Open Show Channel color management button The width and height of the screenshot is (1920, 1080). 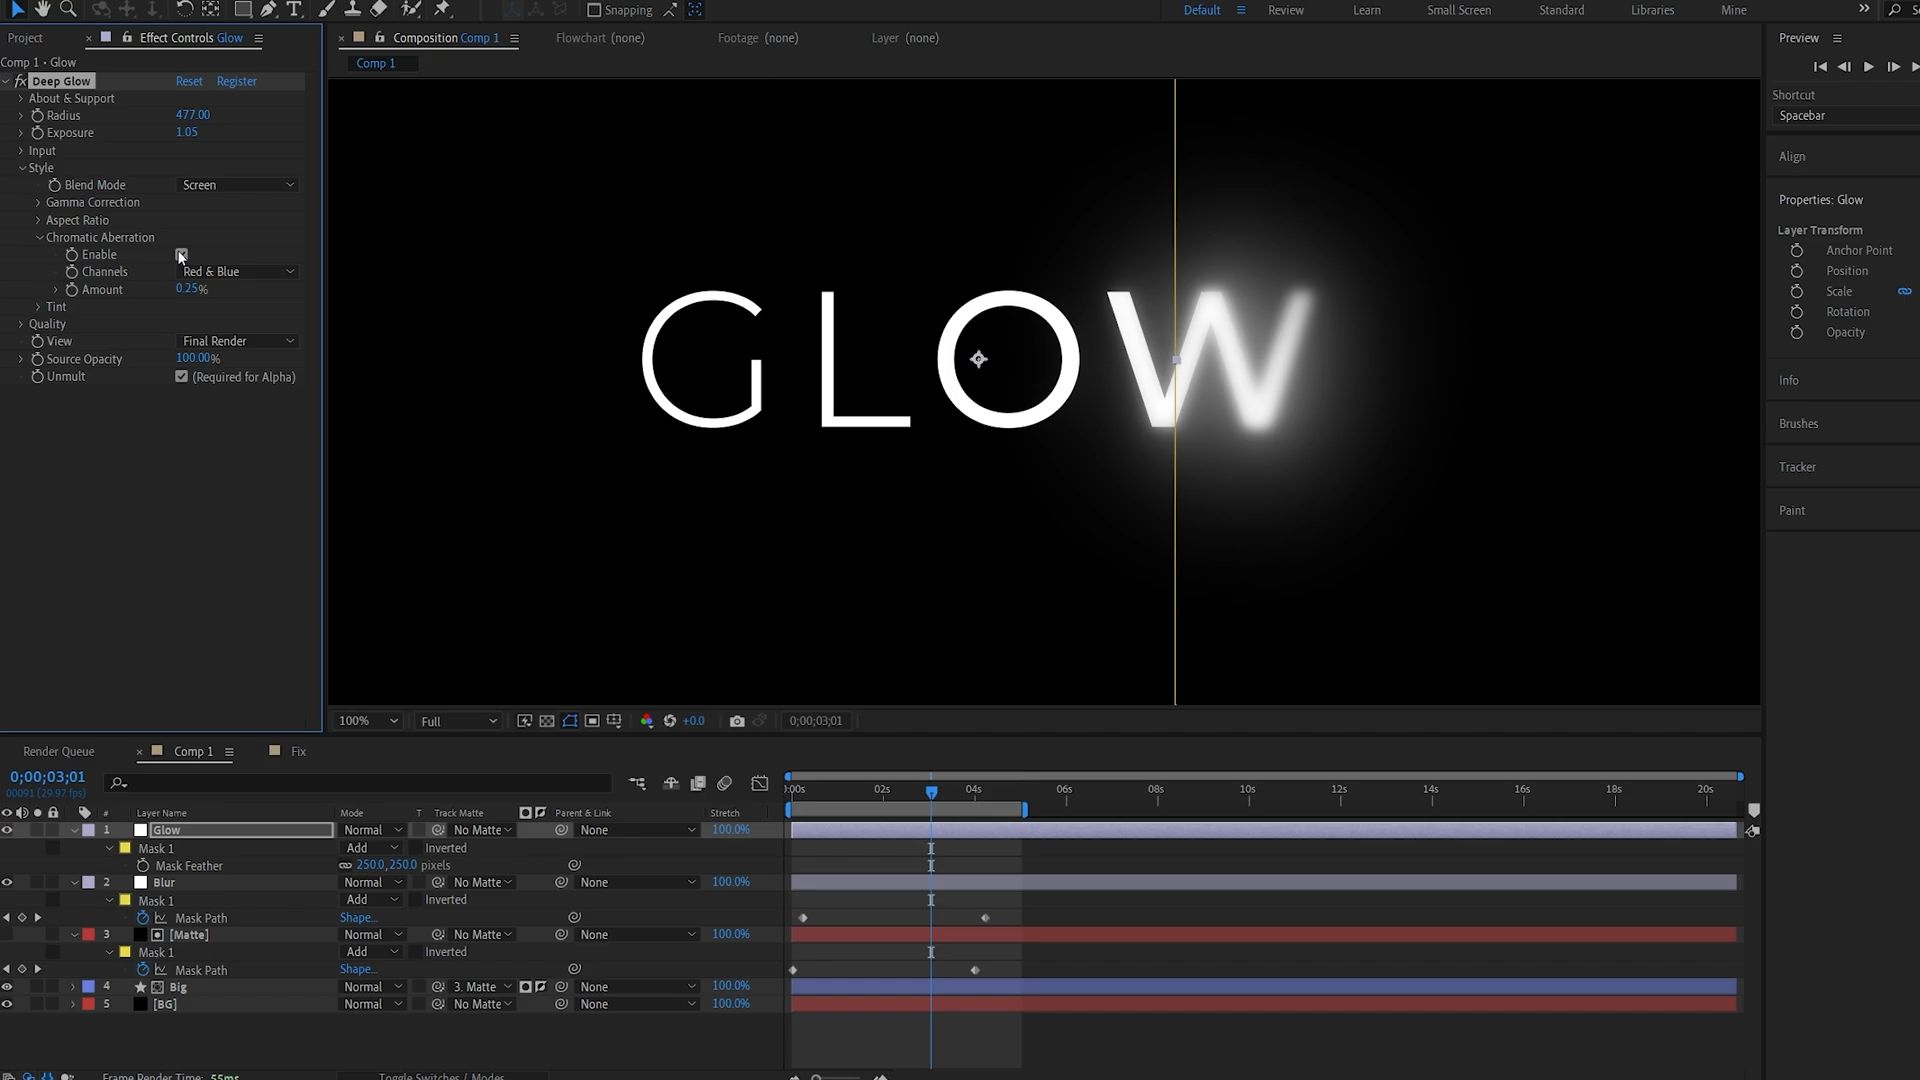[x=646, y=721]
